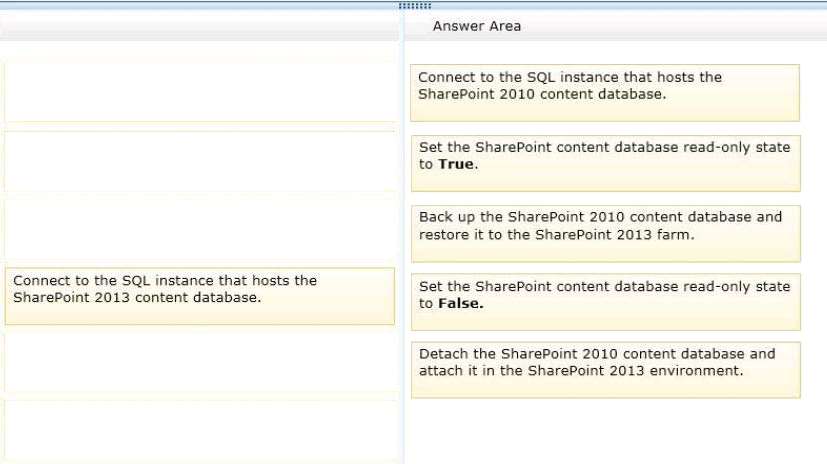827x464 pixels.
Task: Click the bold word False
Action: click(460, 303)
